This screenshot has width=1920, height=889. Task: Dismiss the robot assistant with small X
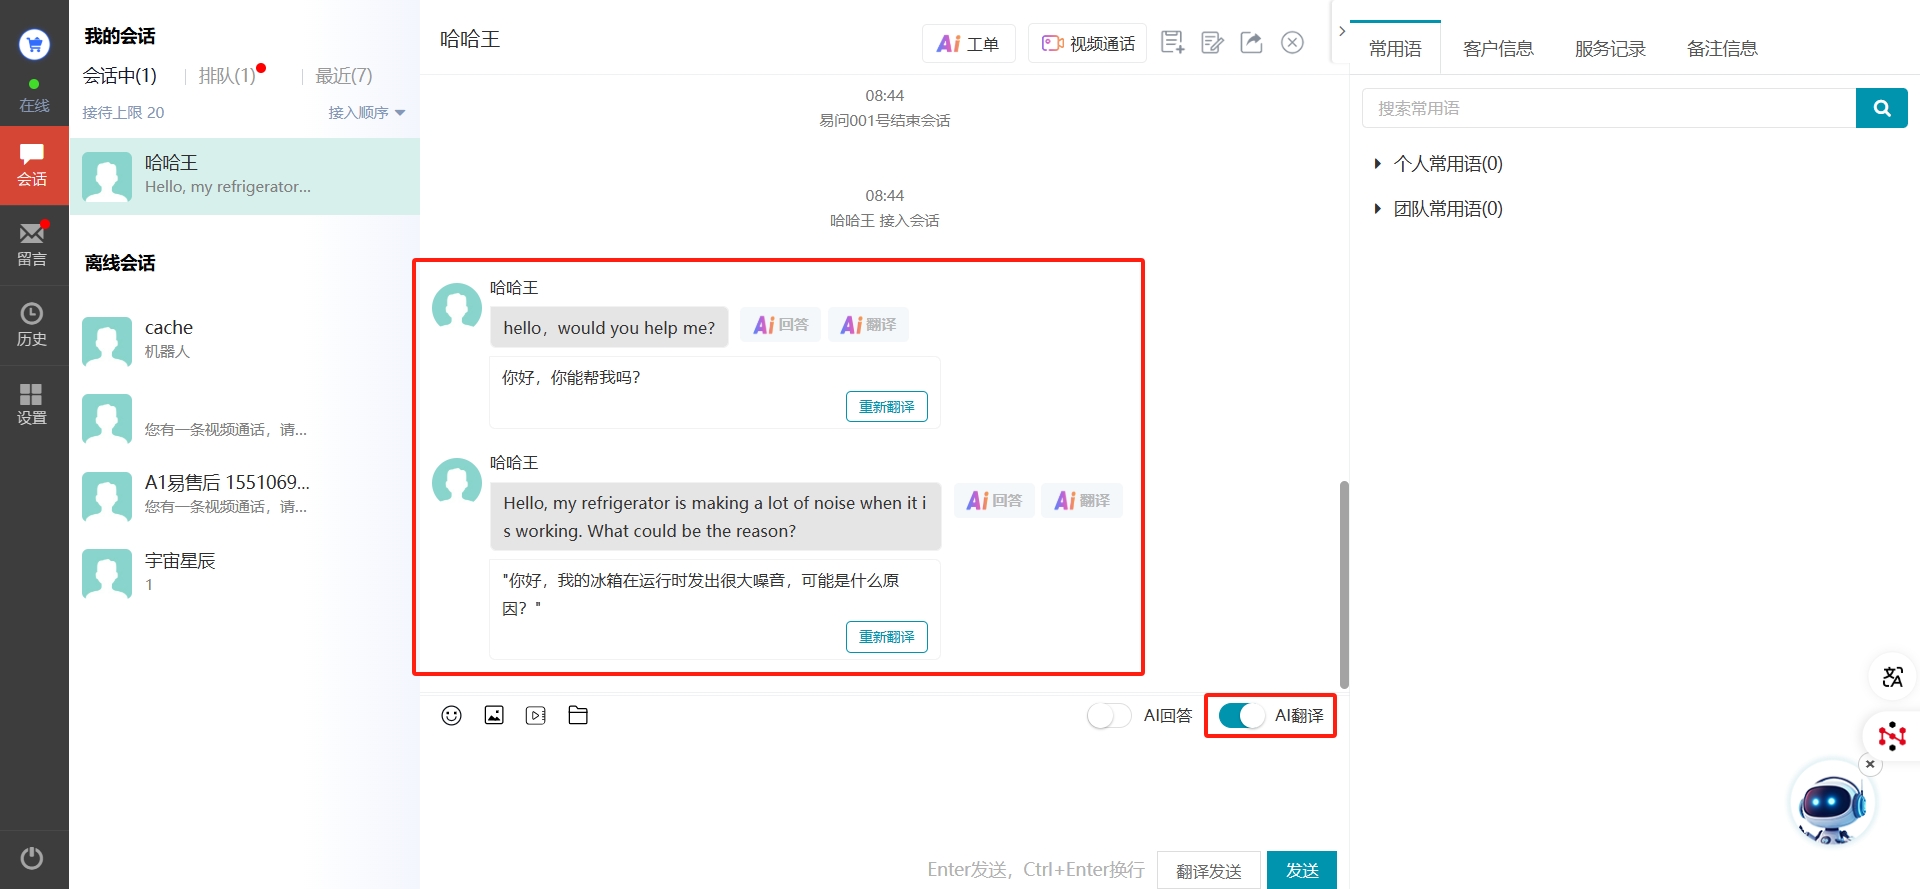[x=1870, y=764]
